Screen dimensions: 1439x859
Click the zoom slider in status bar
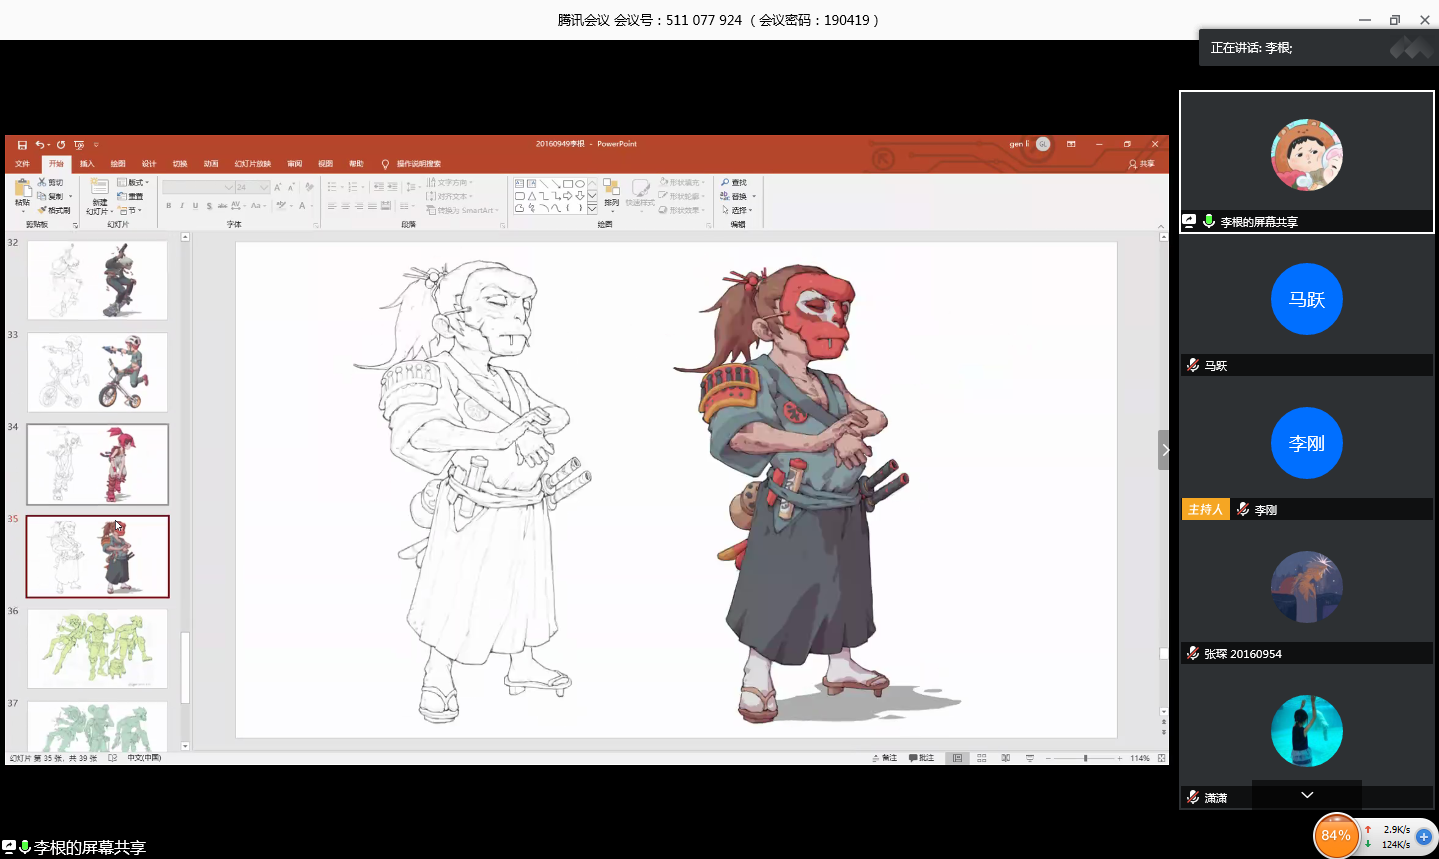tap(1085, 758)
